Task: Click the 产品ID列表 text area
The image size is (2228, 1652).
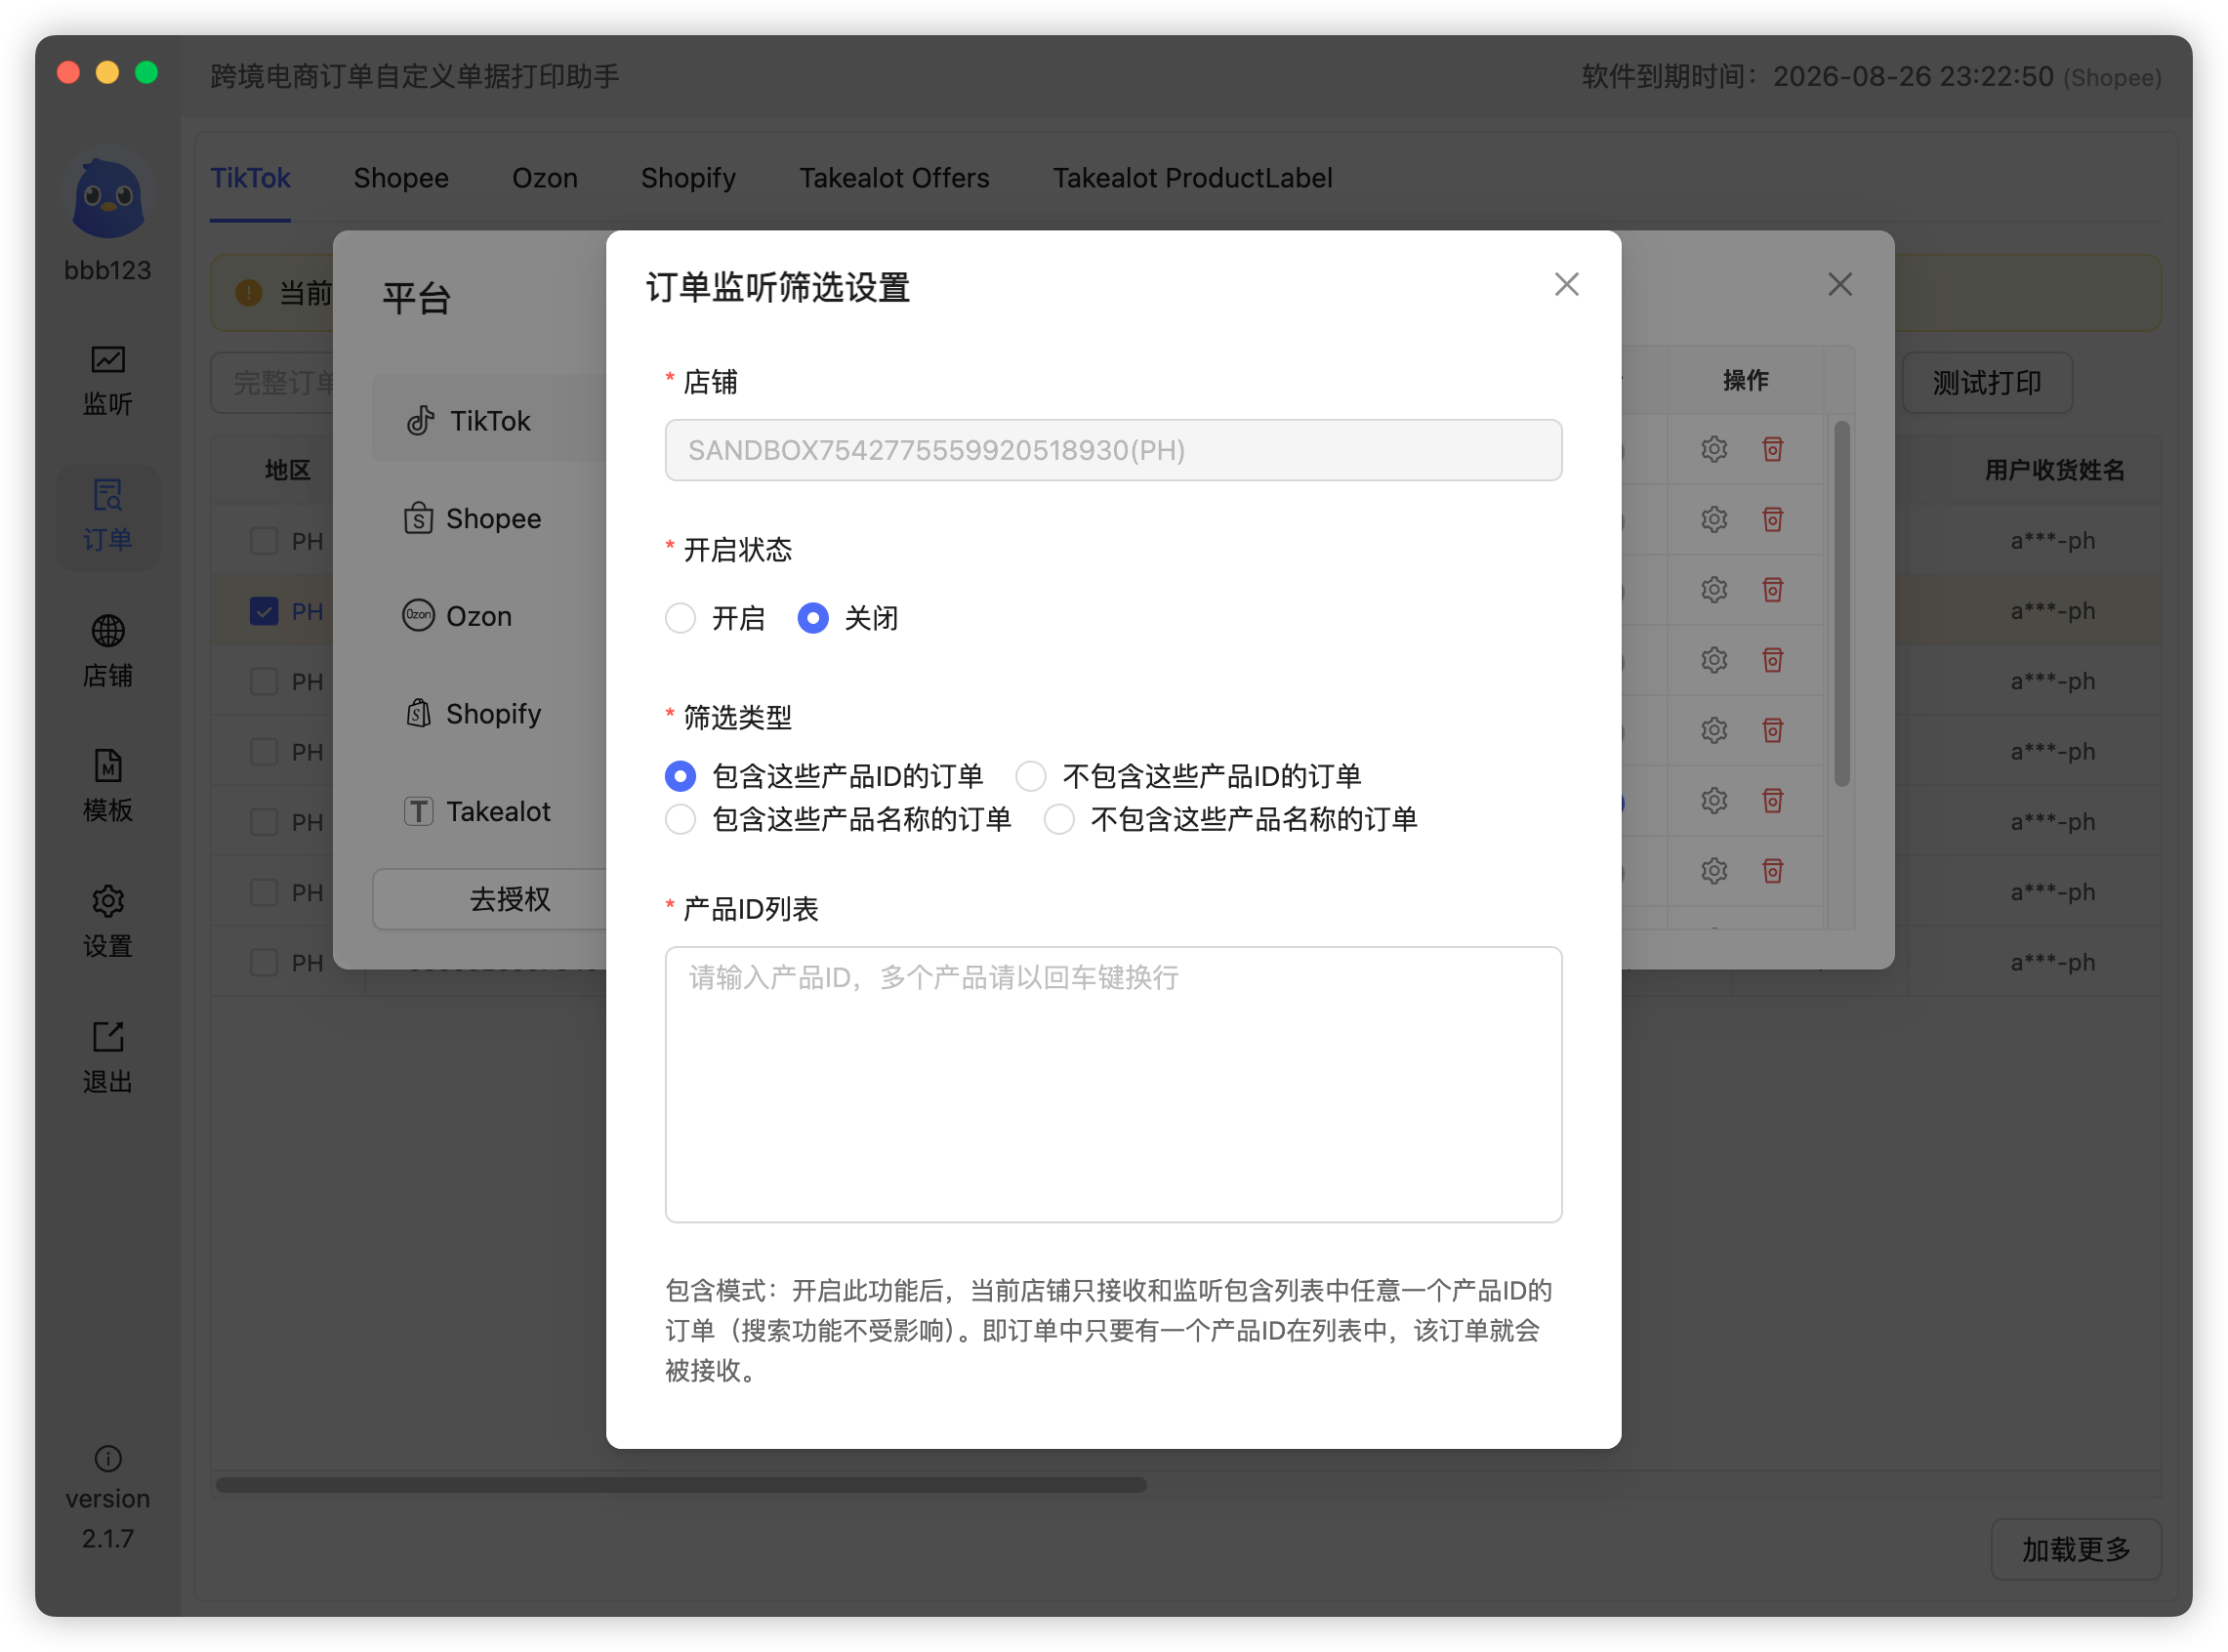Action: coord(1113,1084)
